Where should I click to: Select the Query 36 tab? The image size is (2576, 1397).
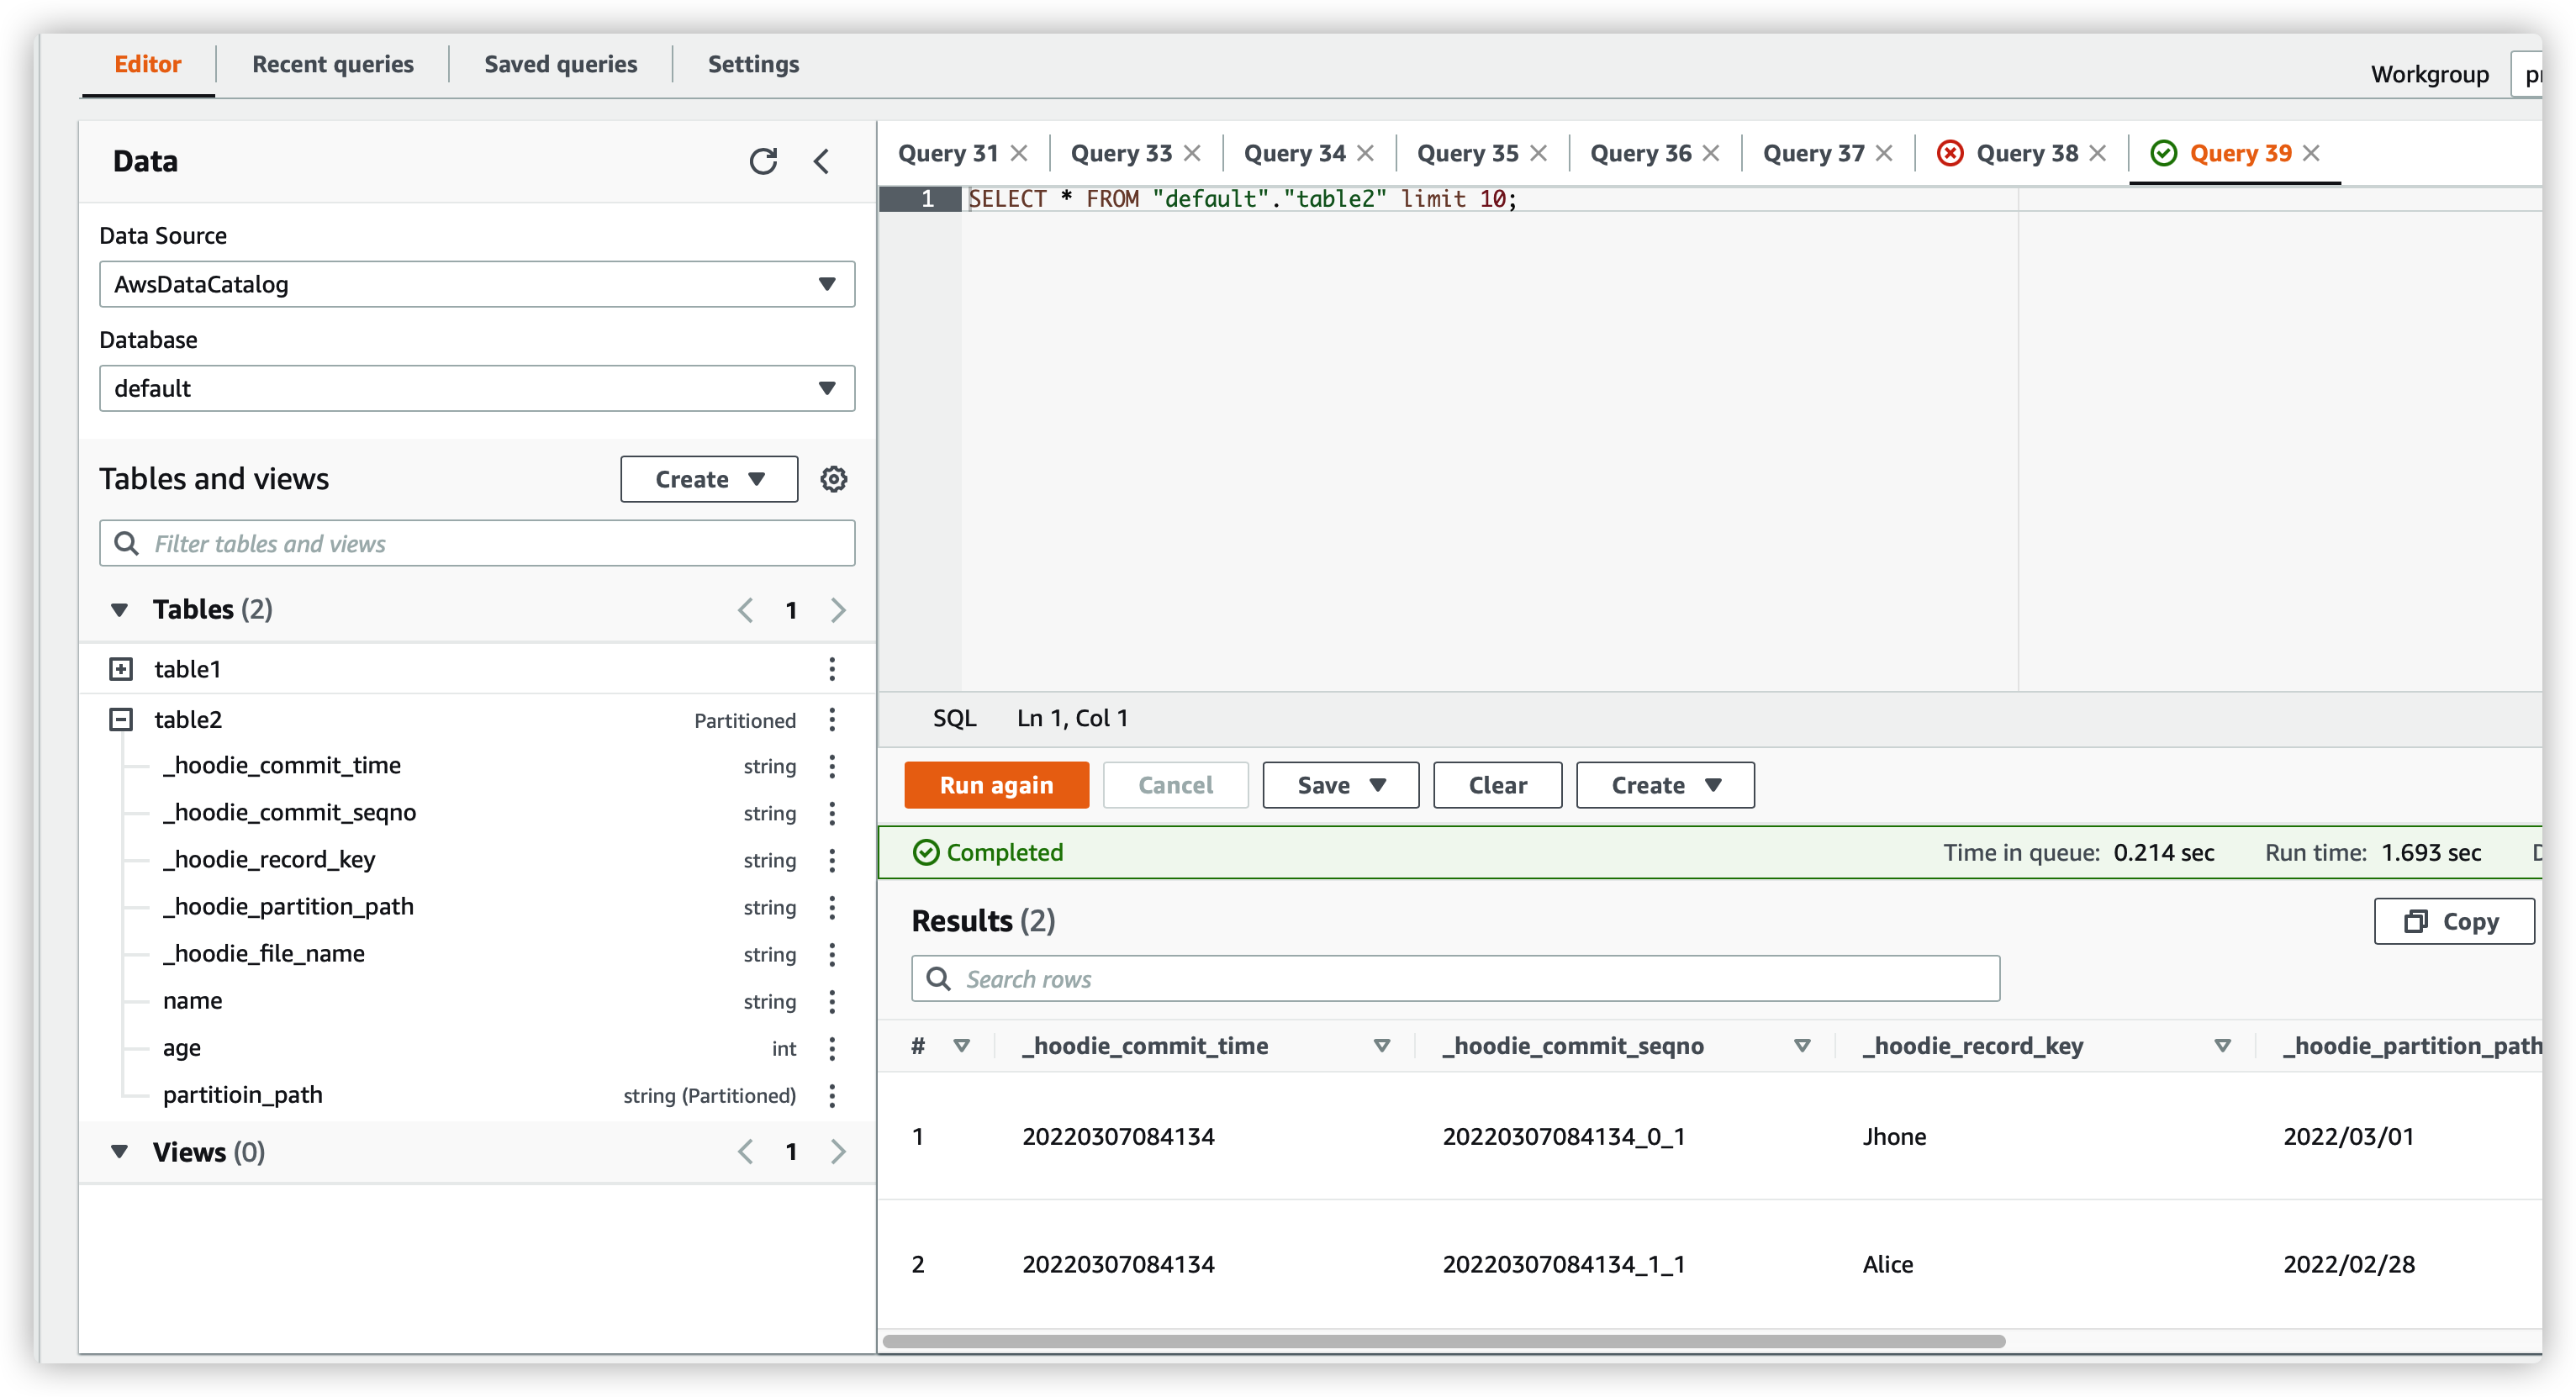coord(1640,153)
